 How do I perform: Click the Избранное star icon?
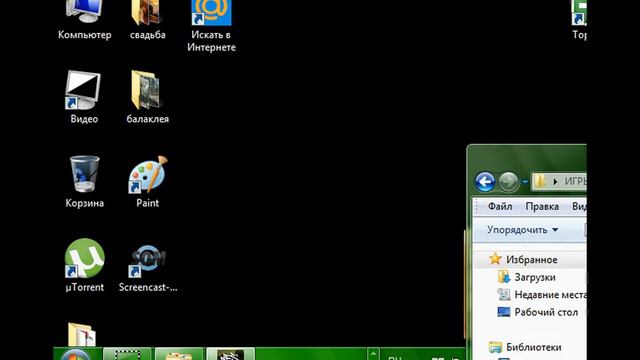tap(495, 259)
